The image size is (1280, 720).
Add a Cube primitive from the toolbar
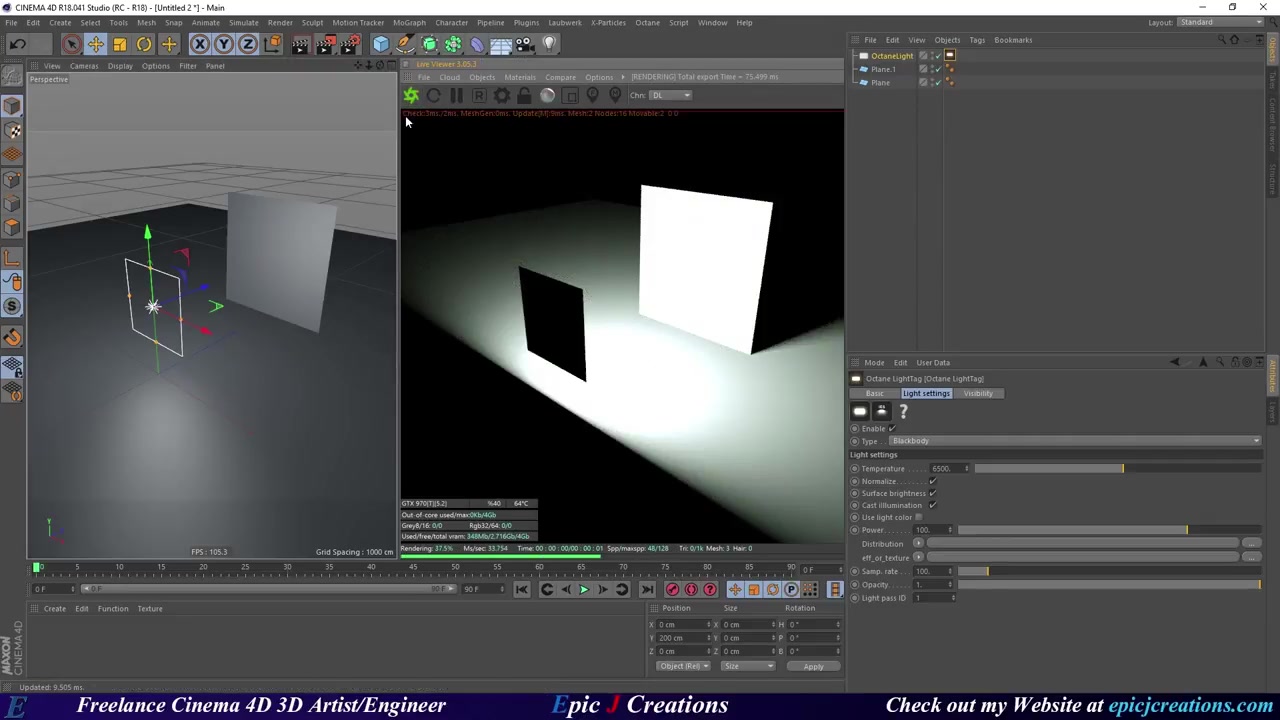pos(380,43)
